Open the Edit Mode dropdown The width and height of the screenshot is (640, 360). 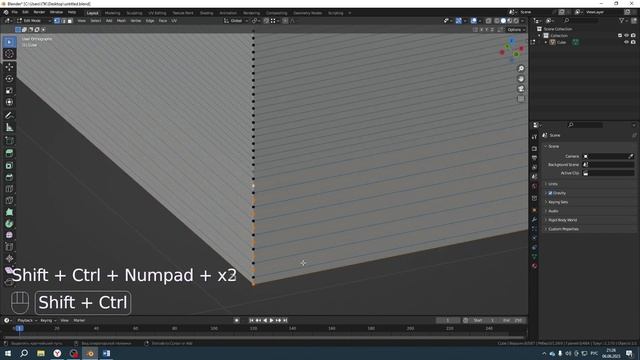(x=34, y=20)
